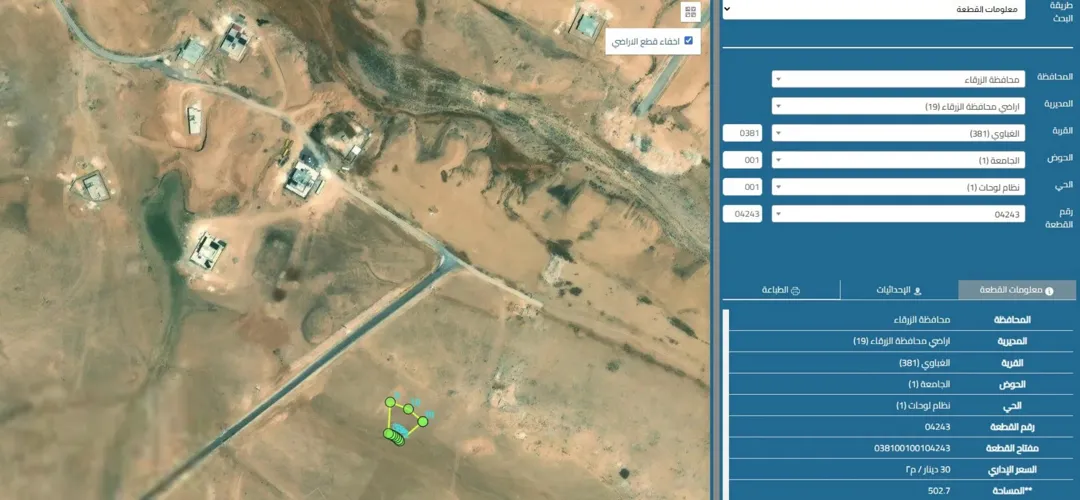Screen dimensions: 1080x500
Task: Select the topmost green vertex marker of the parcel
Action: 390,402
